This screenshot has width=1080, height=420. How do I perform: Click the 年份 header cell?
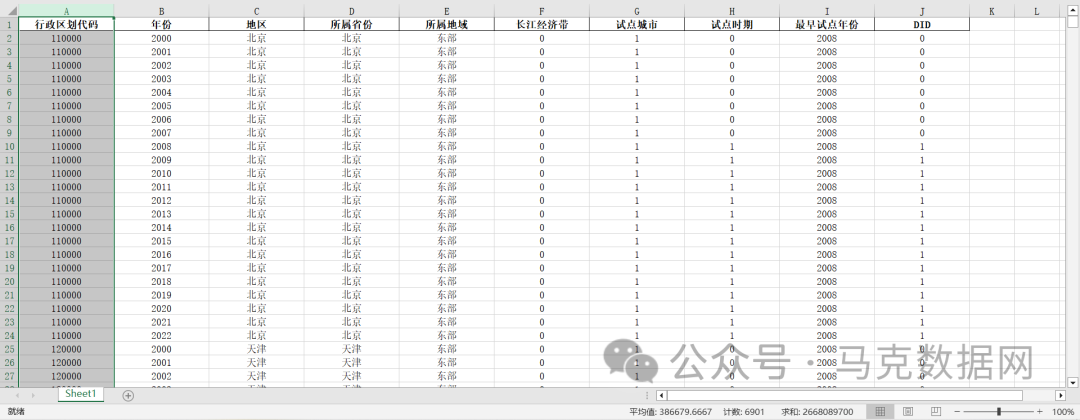coord(161,25)
